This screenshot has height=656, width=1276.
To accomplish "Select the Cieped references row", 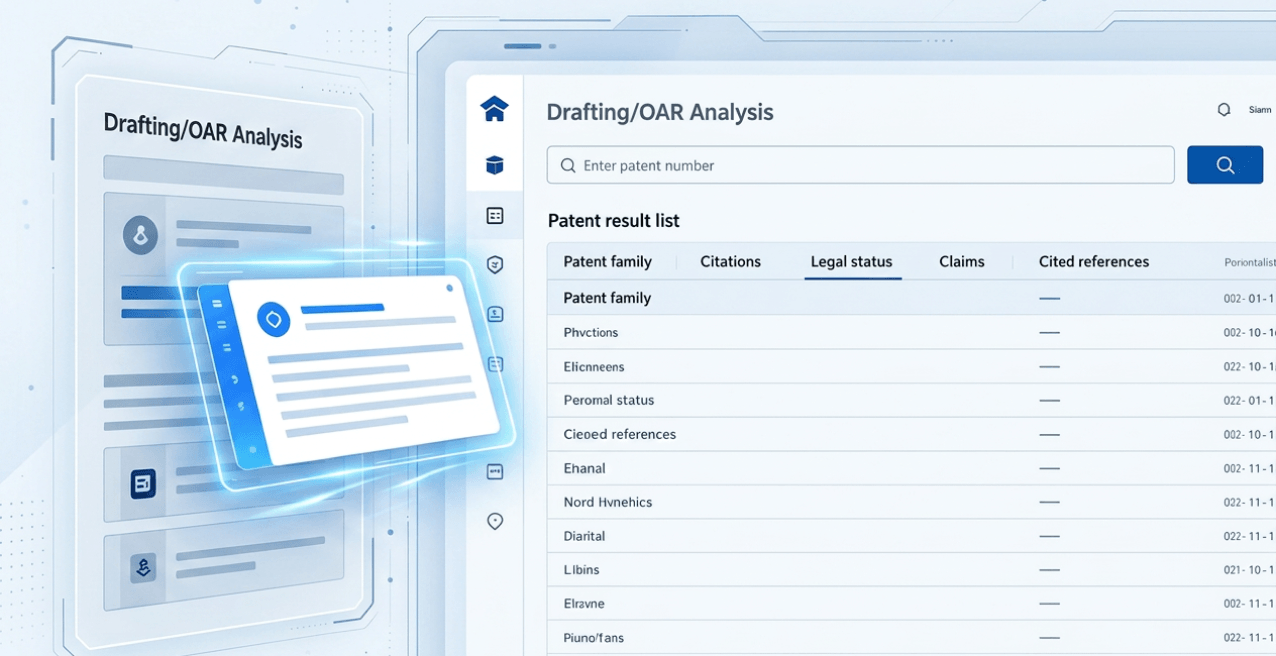I will [911, 434].
